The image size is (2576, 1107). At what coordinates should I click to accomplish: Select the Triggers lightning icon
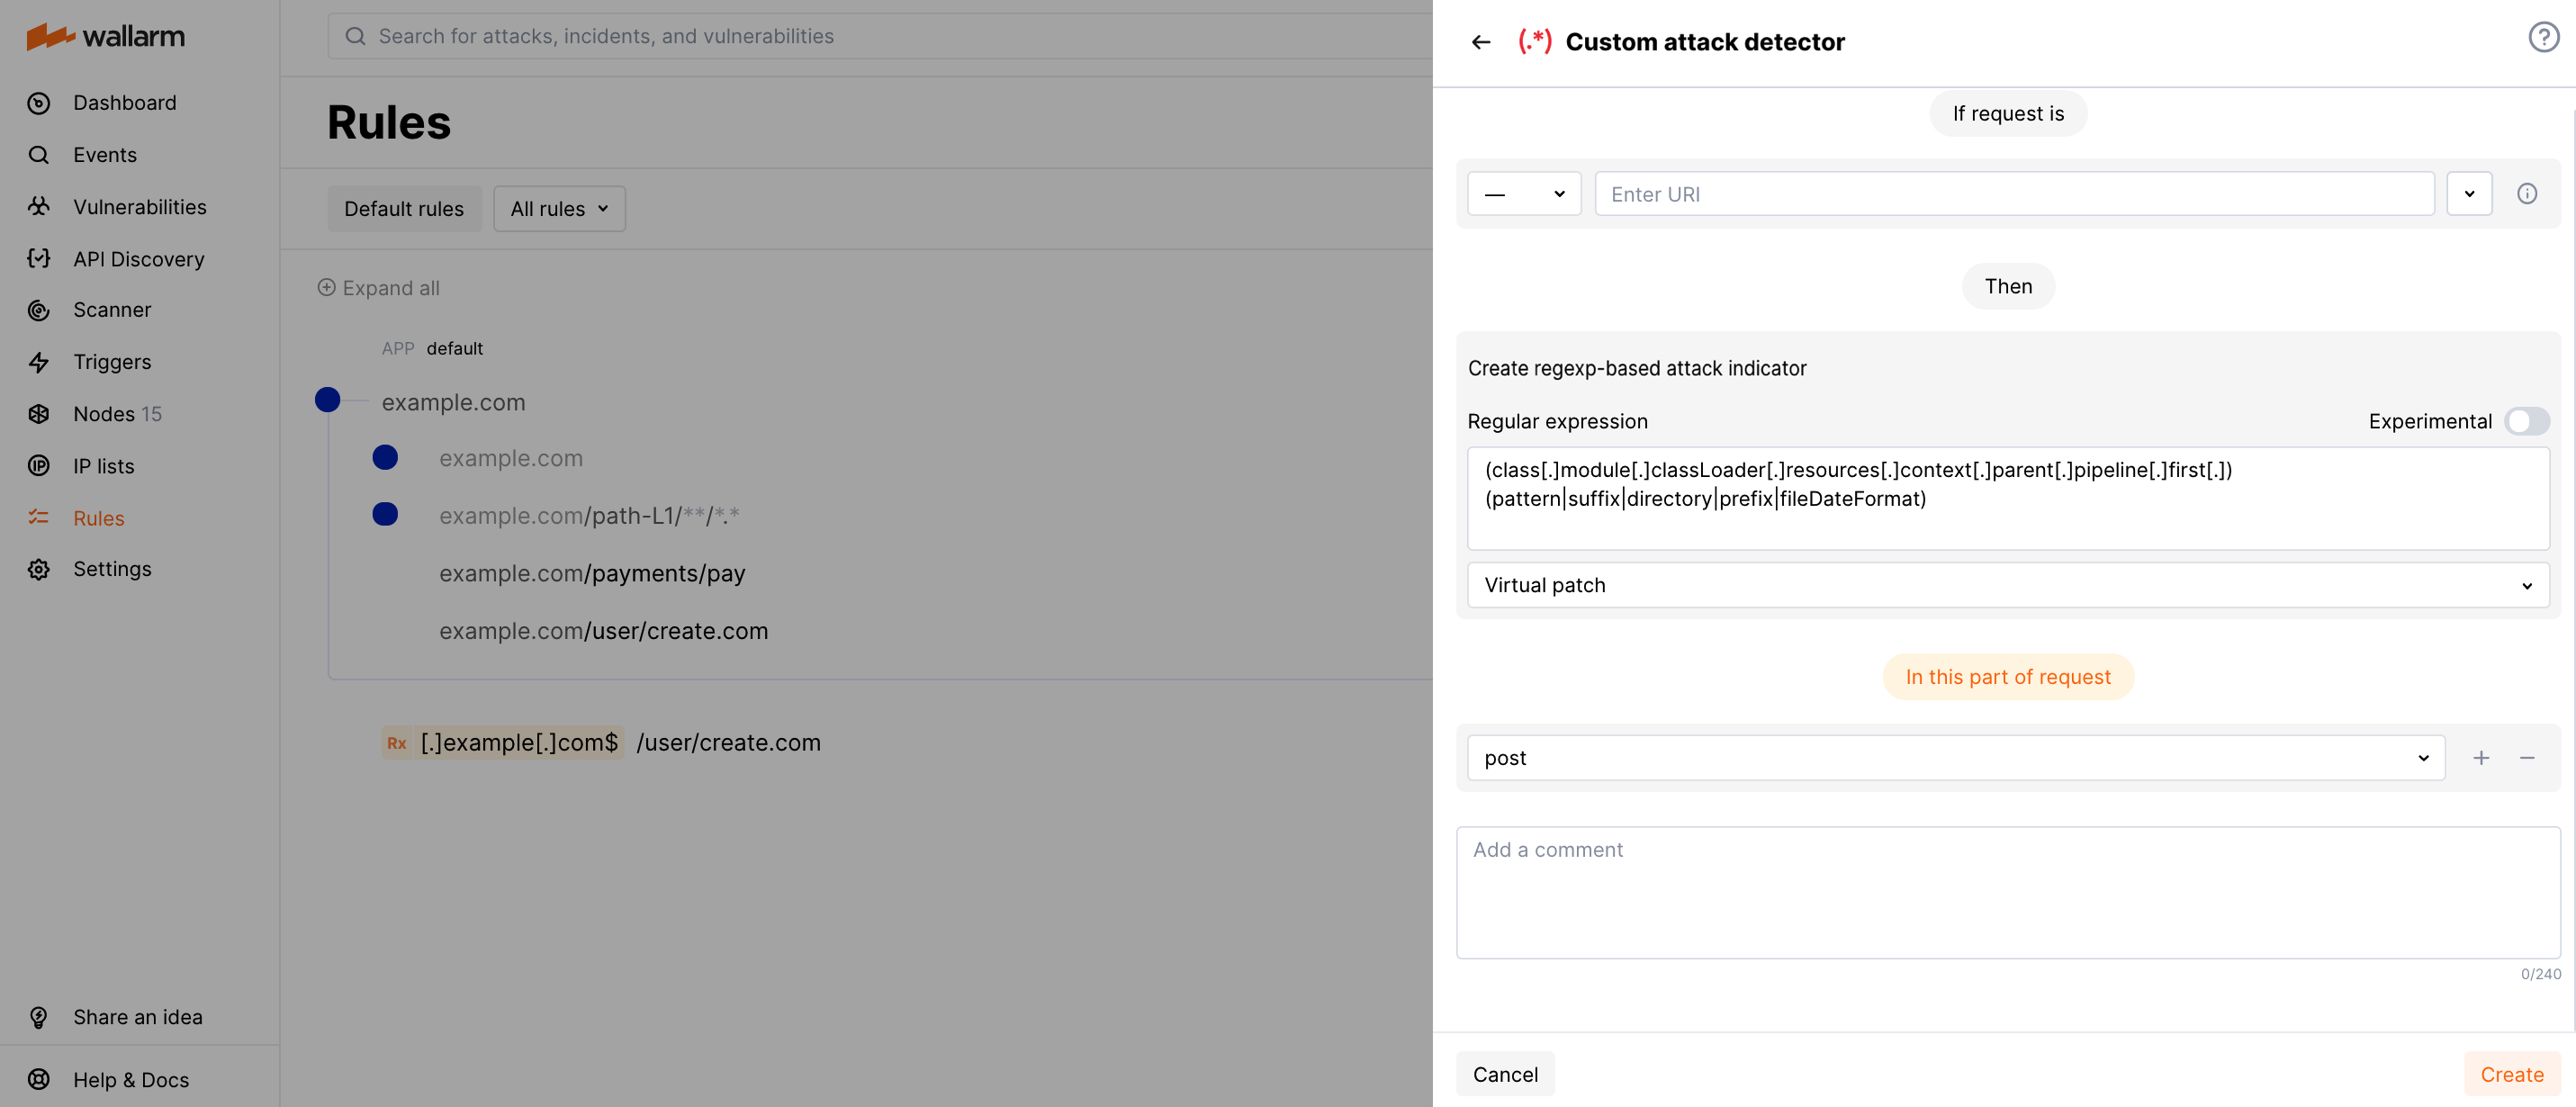pos(38,361)
